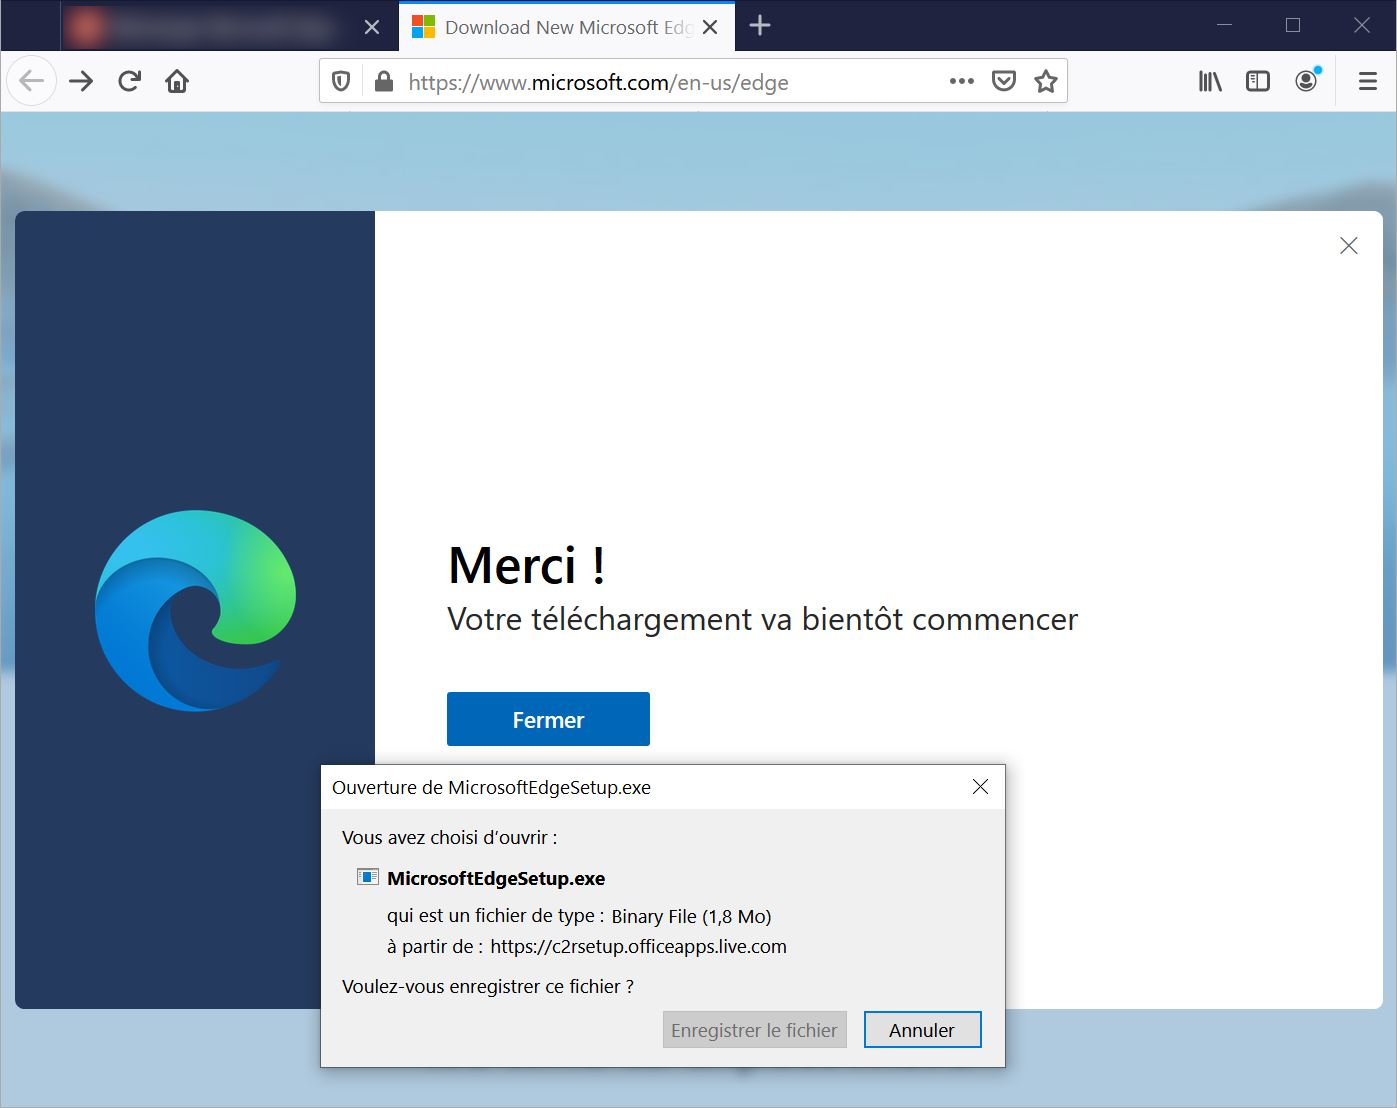Reload the current page
Screen dimensions: 1397x1108
(128, 80)
